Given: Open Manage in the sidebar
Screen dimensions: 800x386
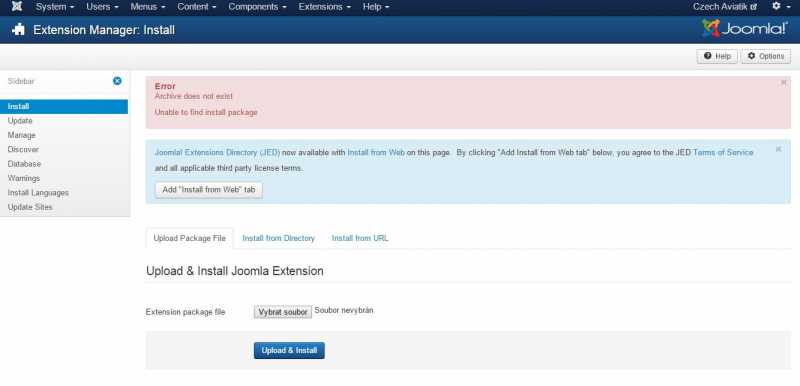Looking at the screenshot, I should 21,135.
